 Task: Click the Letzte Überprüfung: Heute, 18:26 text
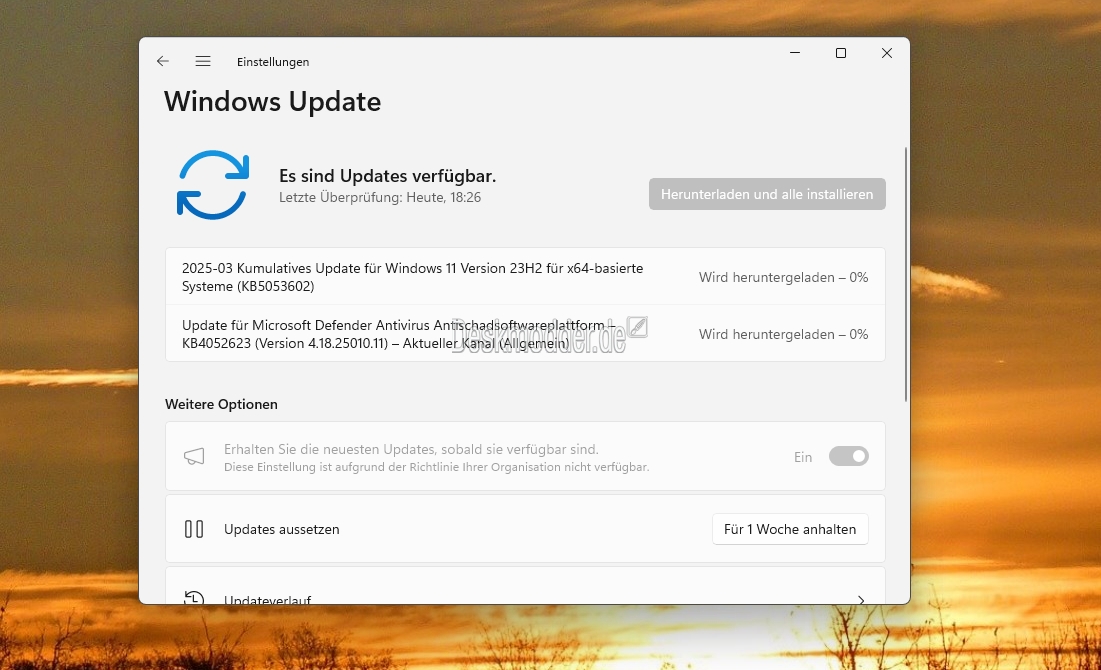tap(380, 197)
